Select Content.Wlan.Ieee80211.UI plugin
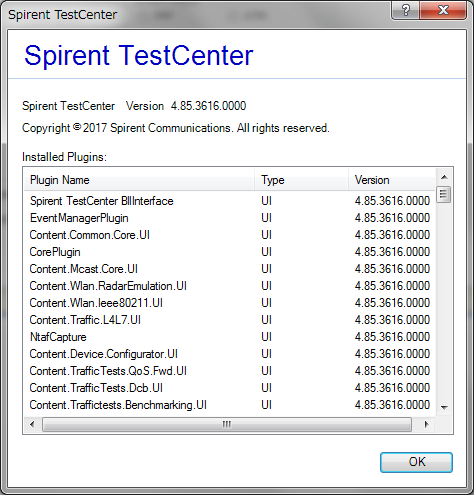The height and width of the screenshot is (495, 474). [230, 303]
